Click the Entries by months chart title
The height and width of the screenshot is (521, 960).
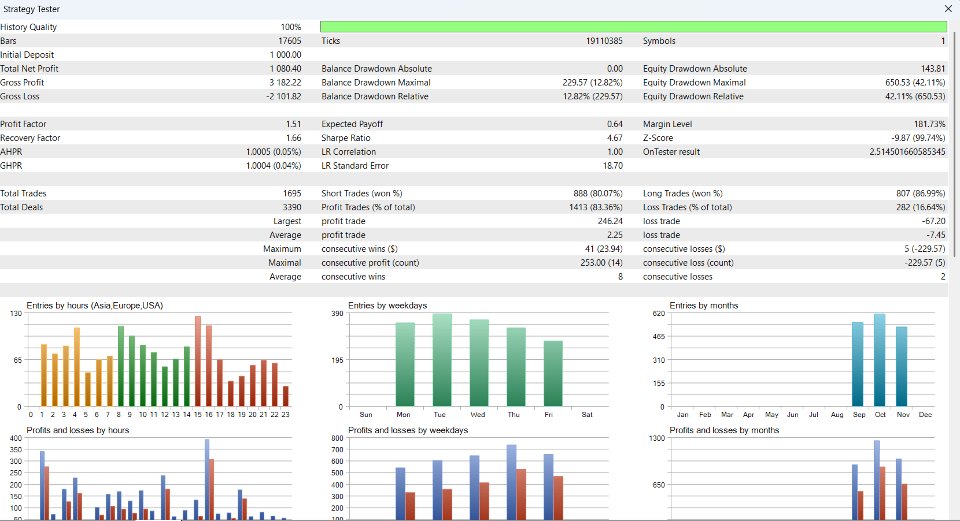click(x=704, y=305)
